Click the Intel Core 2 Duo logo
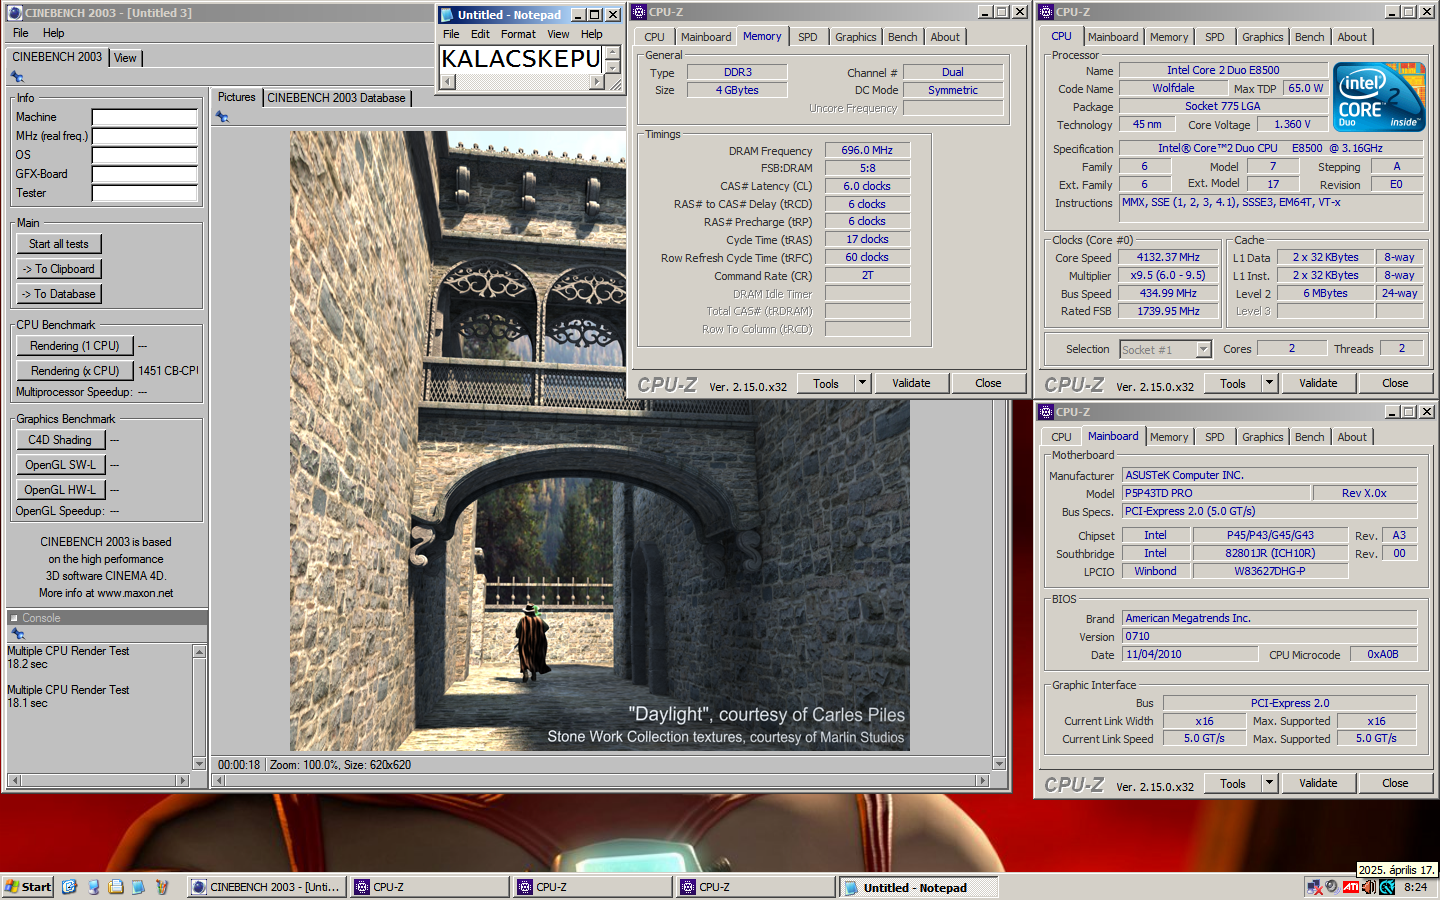1440x900 pixels. tap(1379, 97)
